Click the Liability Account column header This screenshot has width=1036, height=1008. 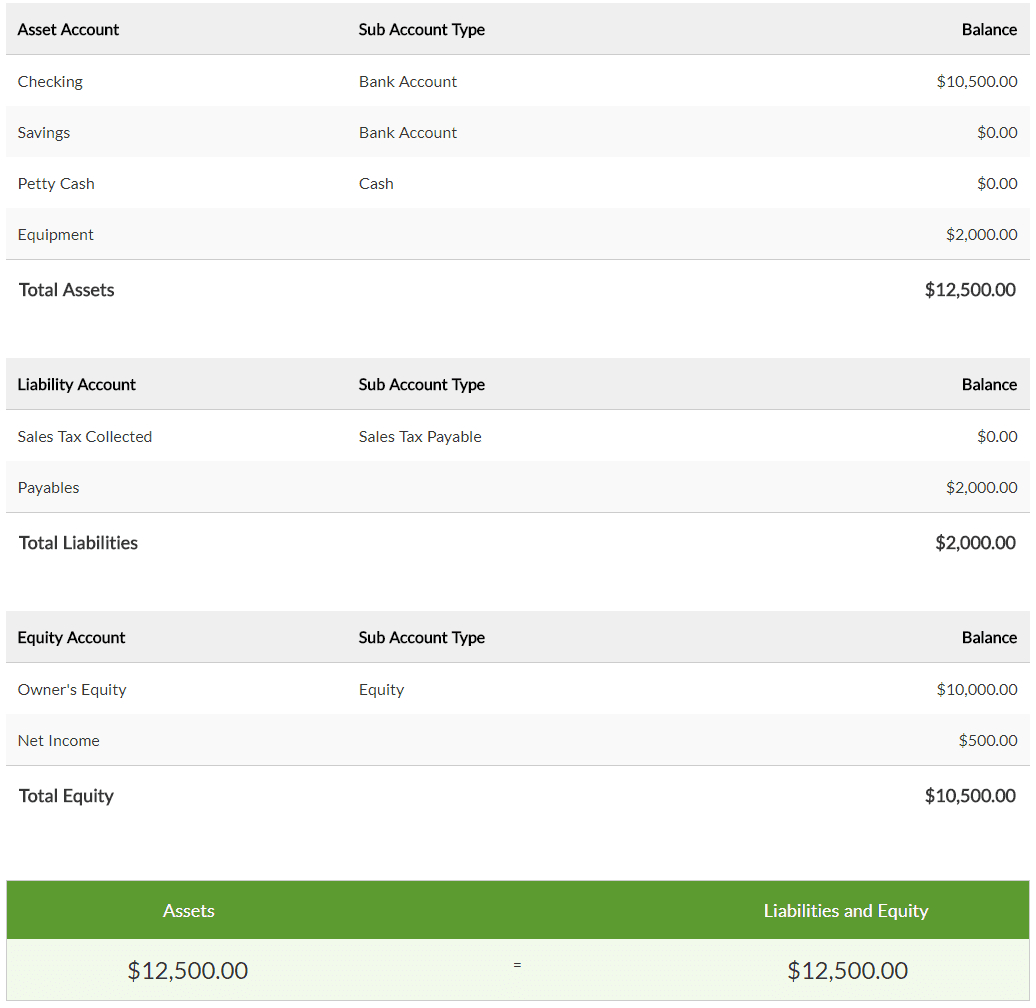(x=77, y=385)
